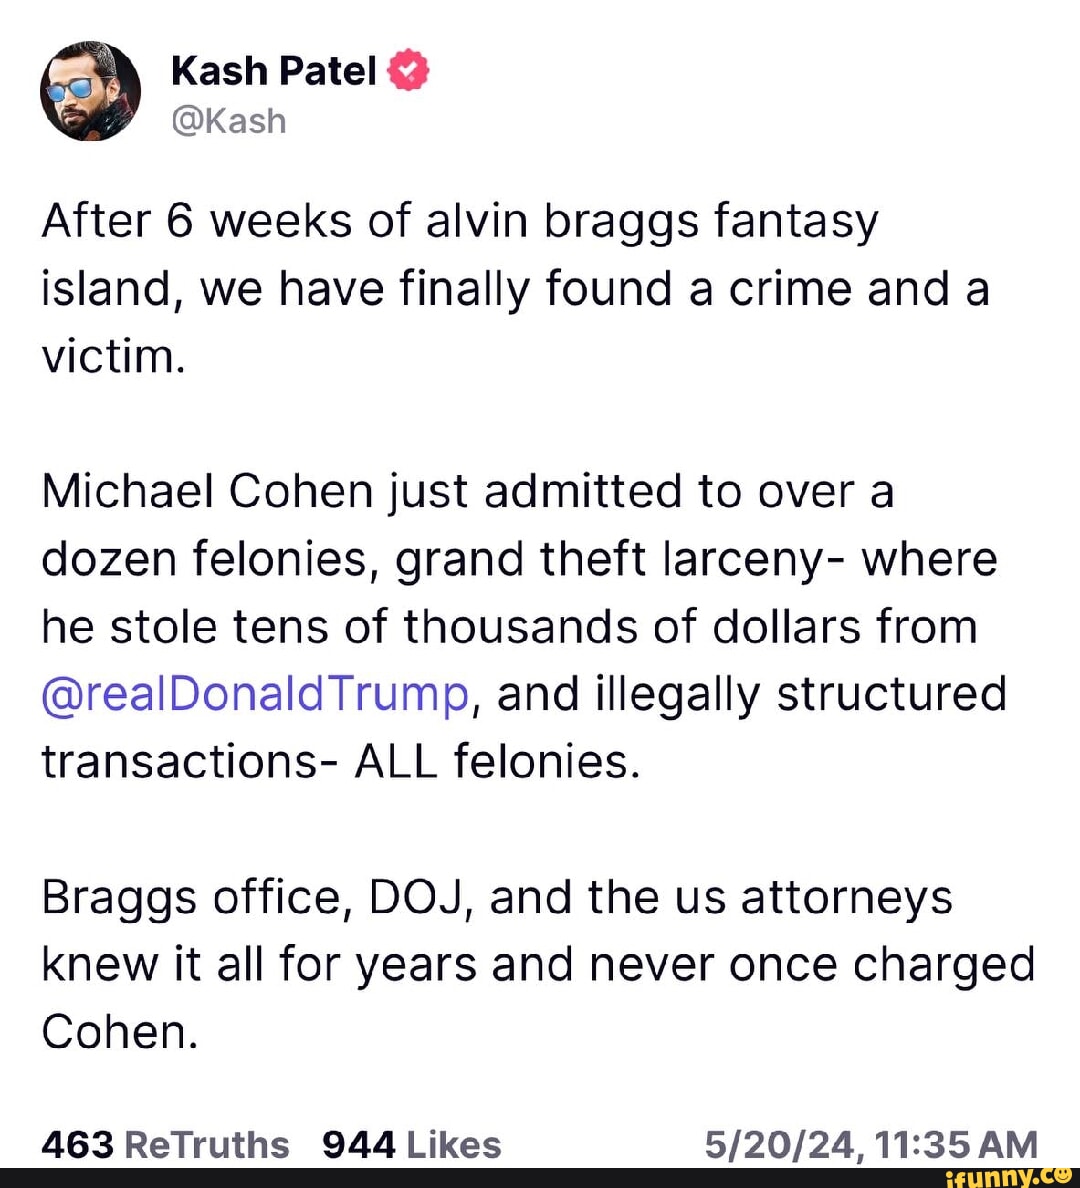The height and width of the screenshot is (1188, 1080).
Task: Click the 463 ReTruths count
Action: coord(165,1144)
